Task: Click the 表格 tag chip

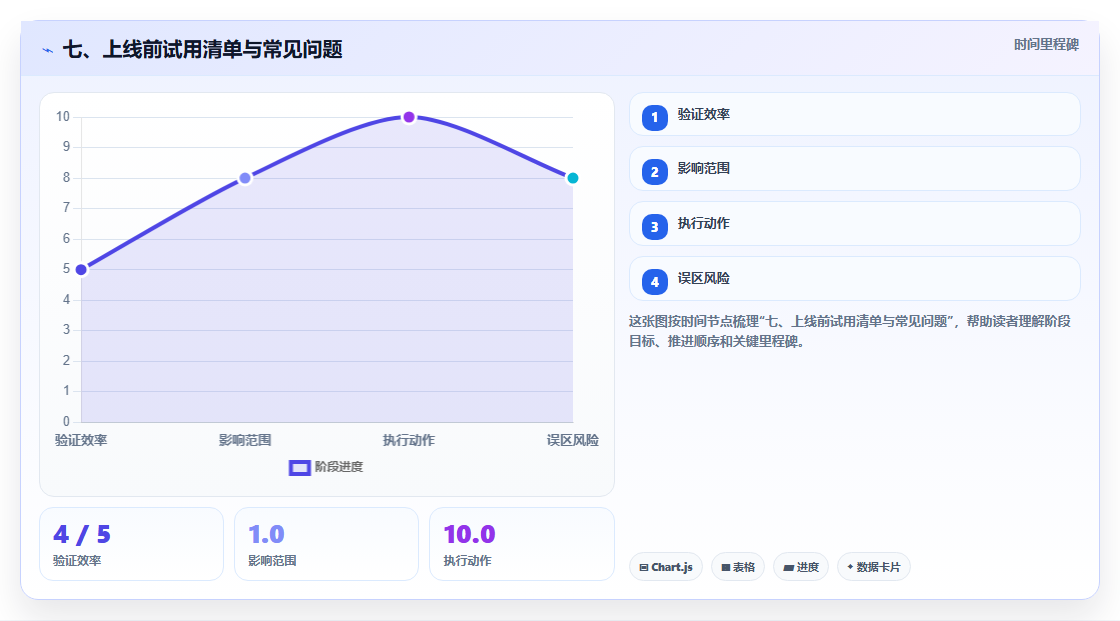Action: [x=738, y=567]
